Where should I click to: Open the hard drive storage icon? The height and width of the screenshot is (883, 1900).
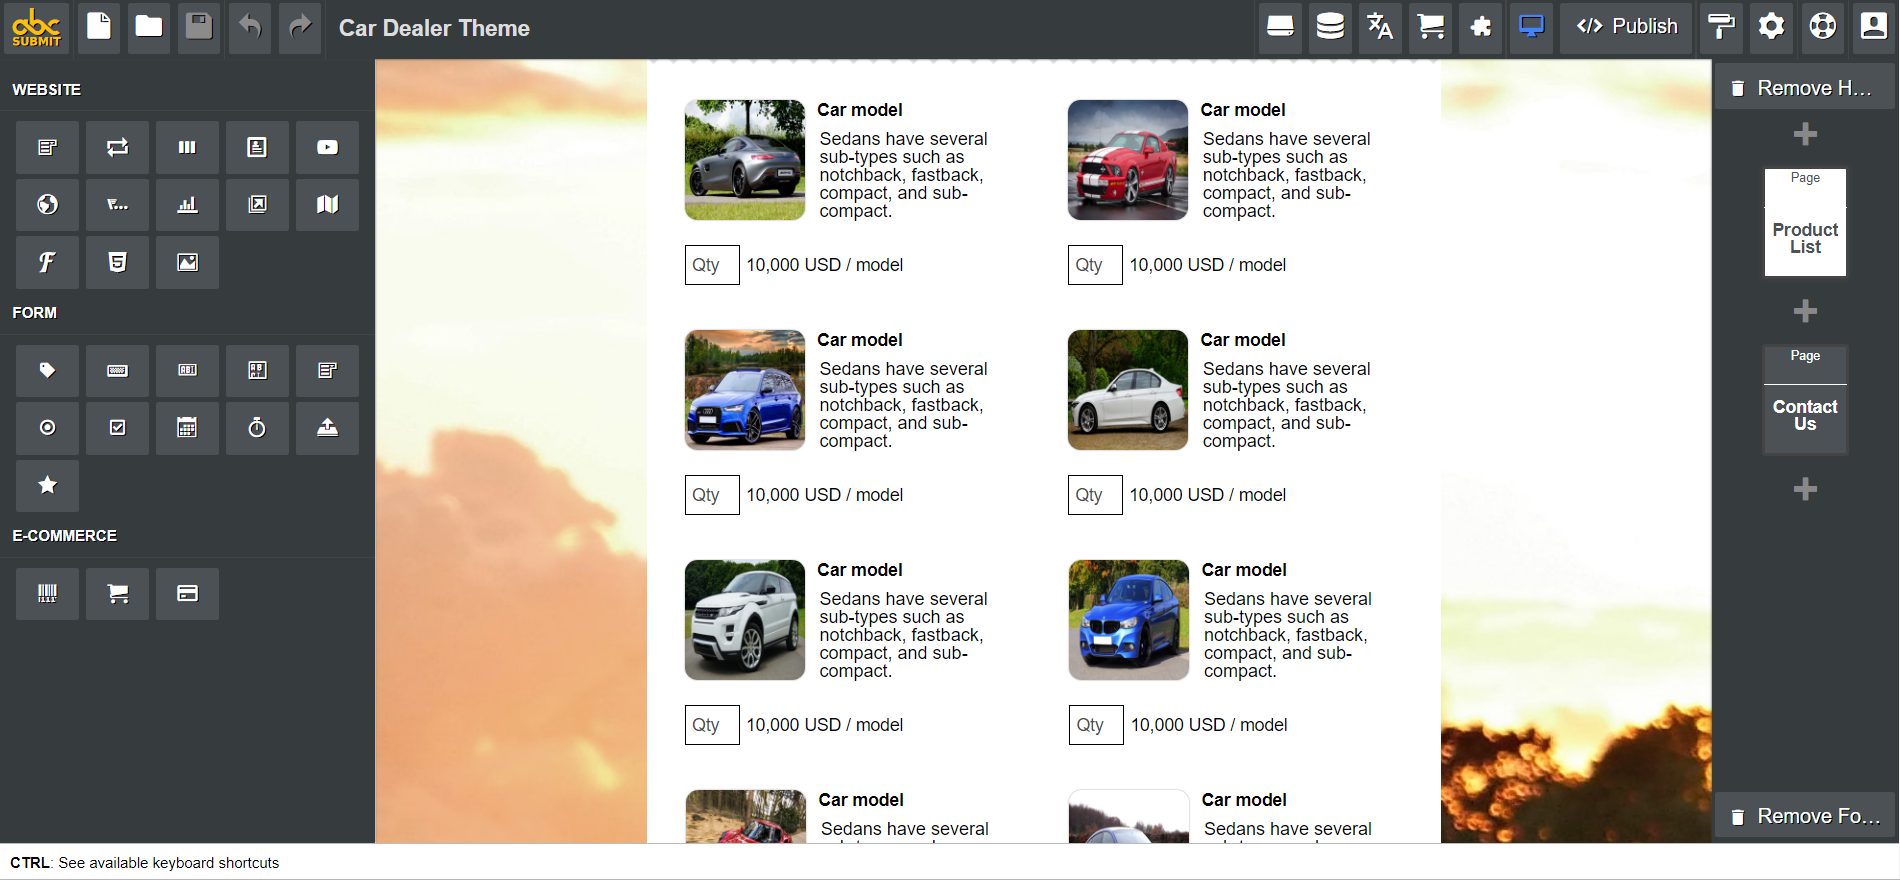(1280, 27)
